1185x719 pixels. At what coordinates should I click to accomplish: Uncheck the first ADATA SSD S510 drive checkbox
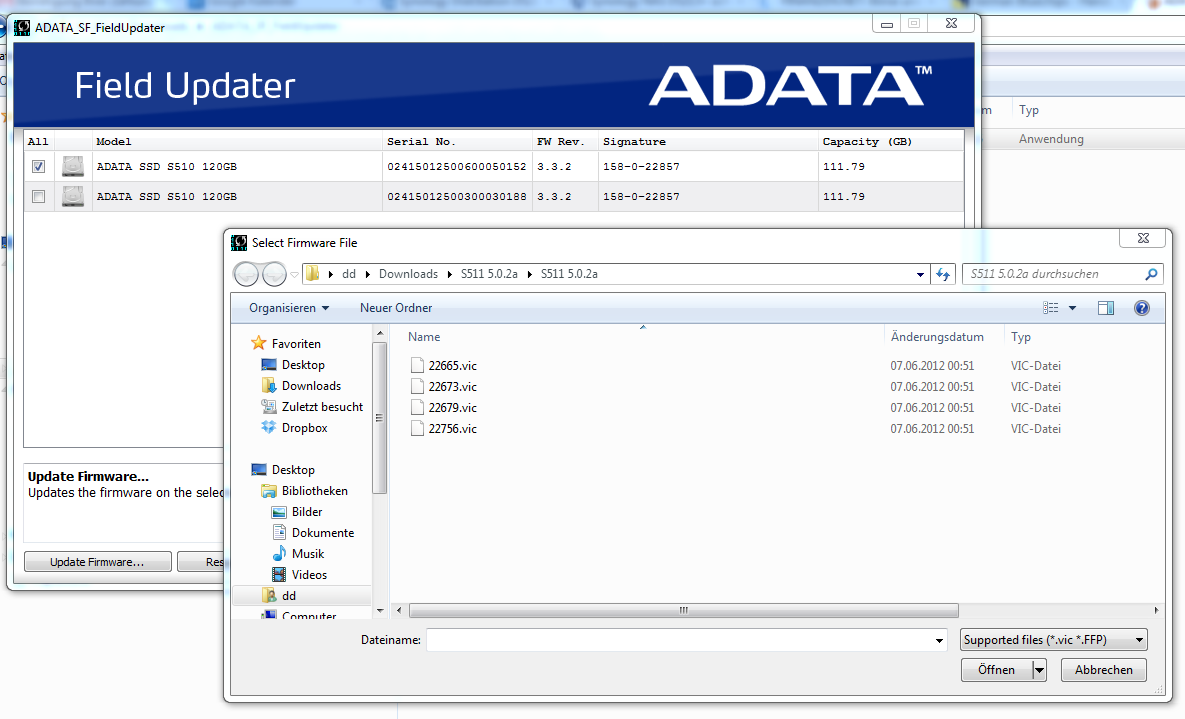[x=39, y=166]
